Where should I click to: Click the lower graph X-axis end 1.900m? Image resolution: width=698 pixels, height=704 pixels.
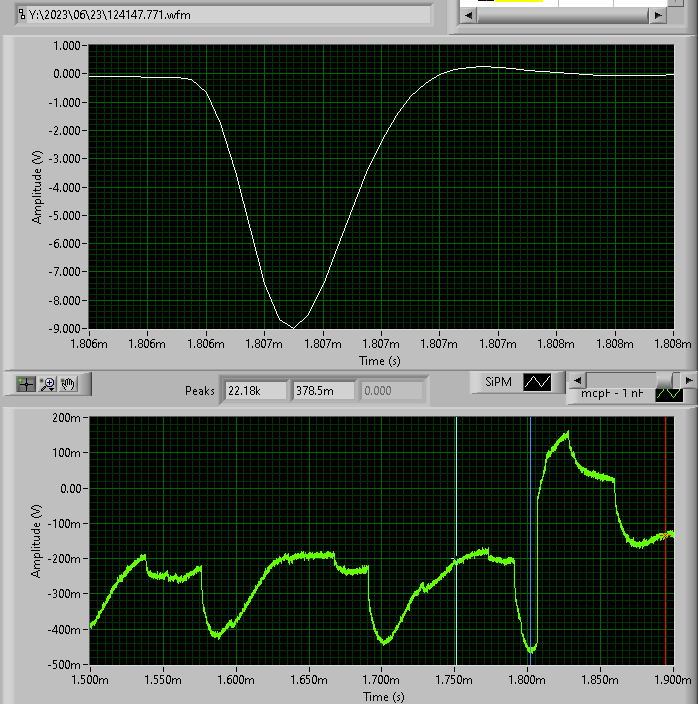click(x=672, y=680)
